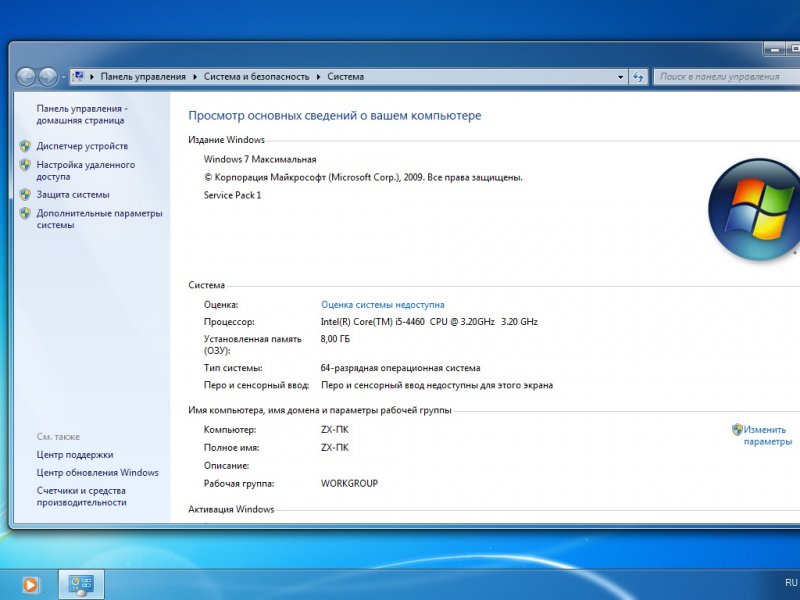This screenshot has height=600, width=800.
Task: Focus the 'Поиск в панели управления' search box
Action: pyautogui.click(x=727, y=77)
